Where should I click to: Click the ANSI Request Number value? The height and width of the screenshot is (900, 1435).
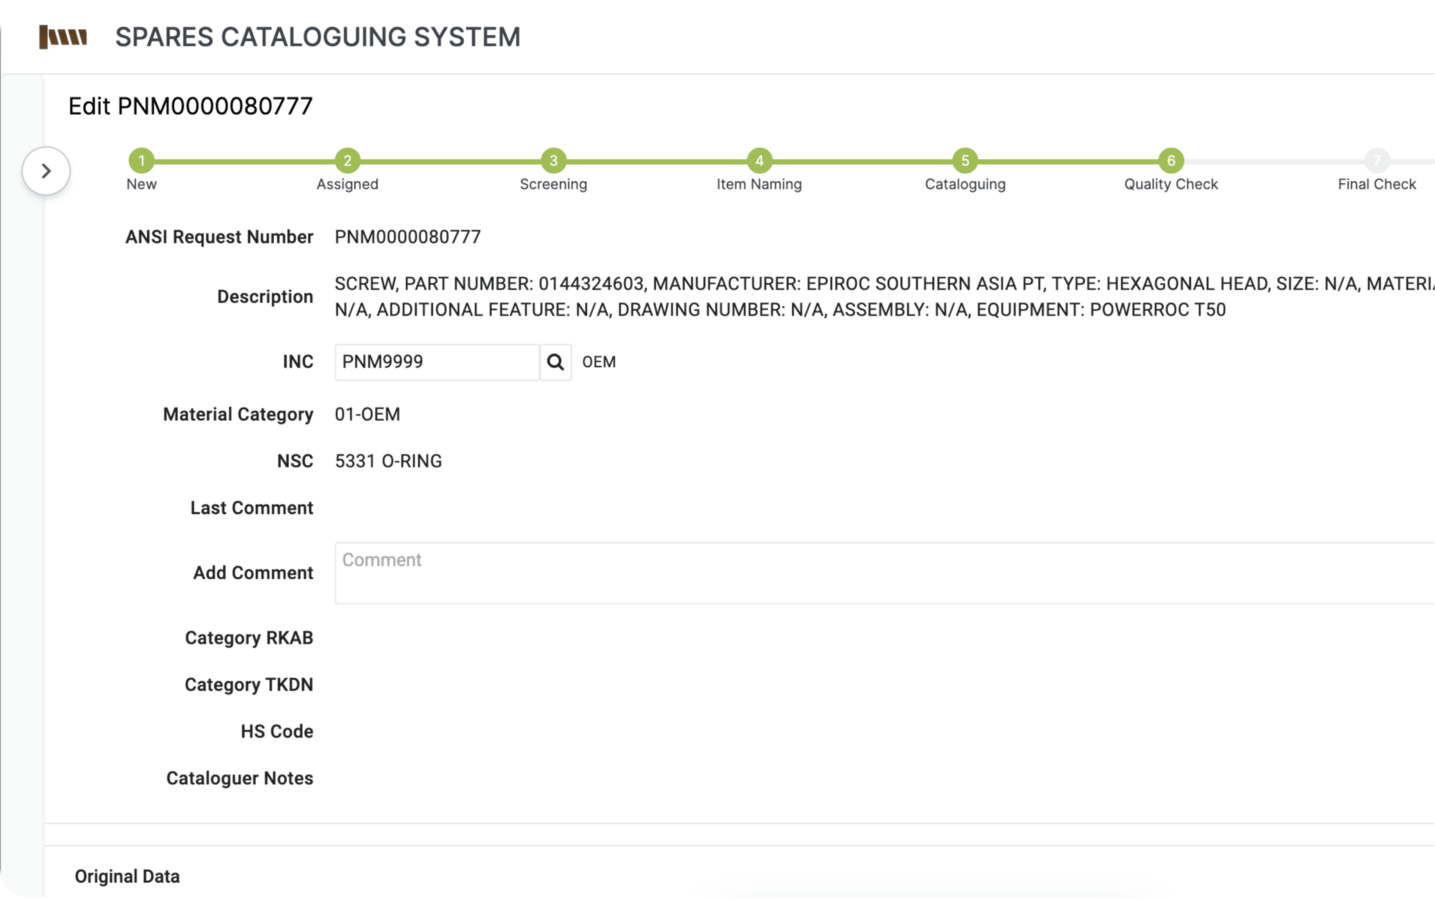[407, 237]
